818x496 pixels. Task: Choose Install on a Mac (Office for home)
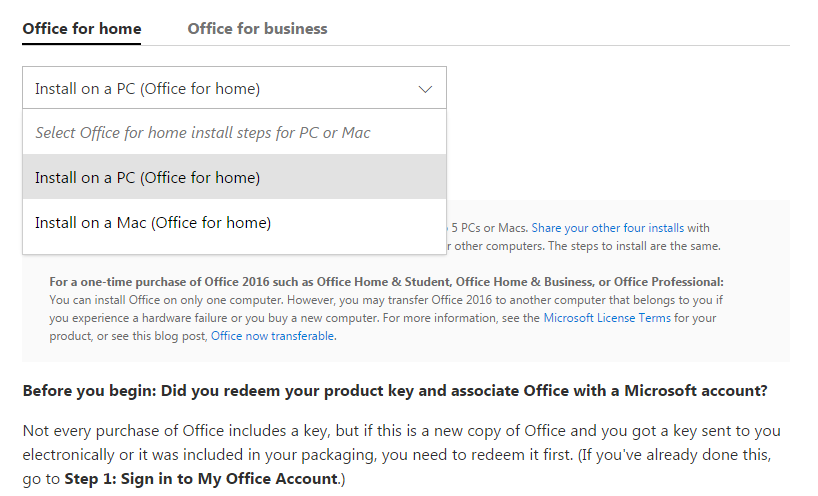(x=153, y=222)
